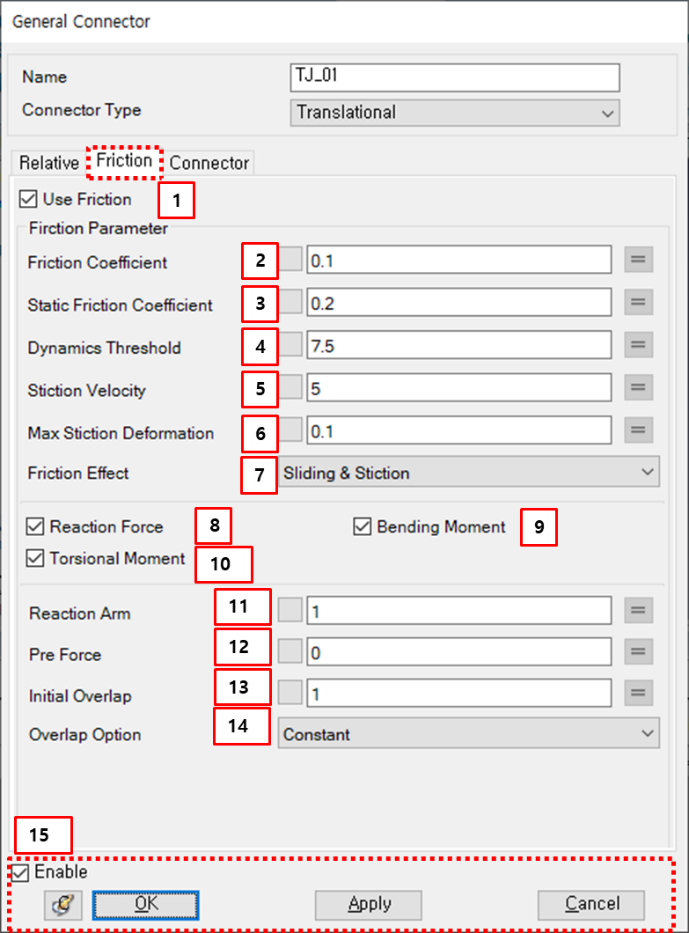Image resolution: width=689 pixels, height=933 pixels.
Task: Open expression editor for Friction Coefficient
Action: [x=638, y=259]
